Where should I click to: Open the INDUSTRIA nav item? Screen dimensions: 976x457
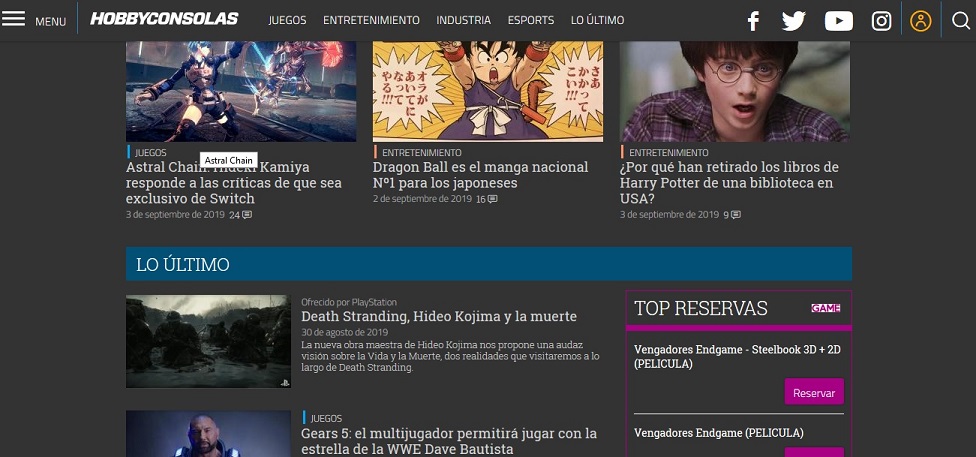tap(464, 21)
